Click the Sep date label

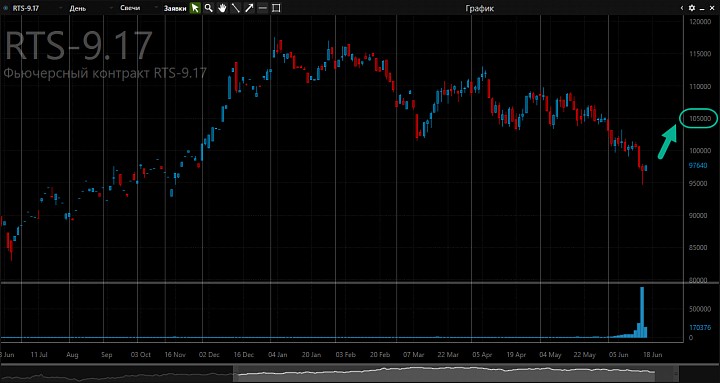(x=107, y=355)
